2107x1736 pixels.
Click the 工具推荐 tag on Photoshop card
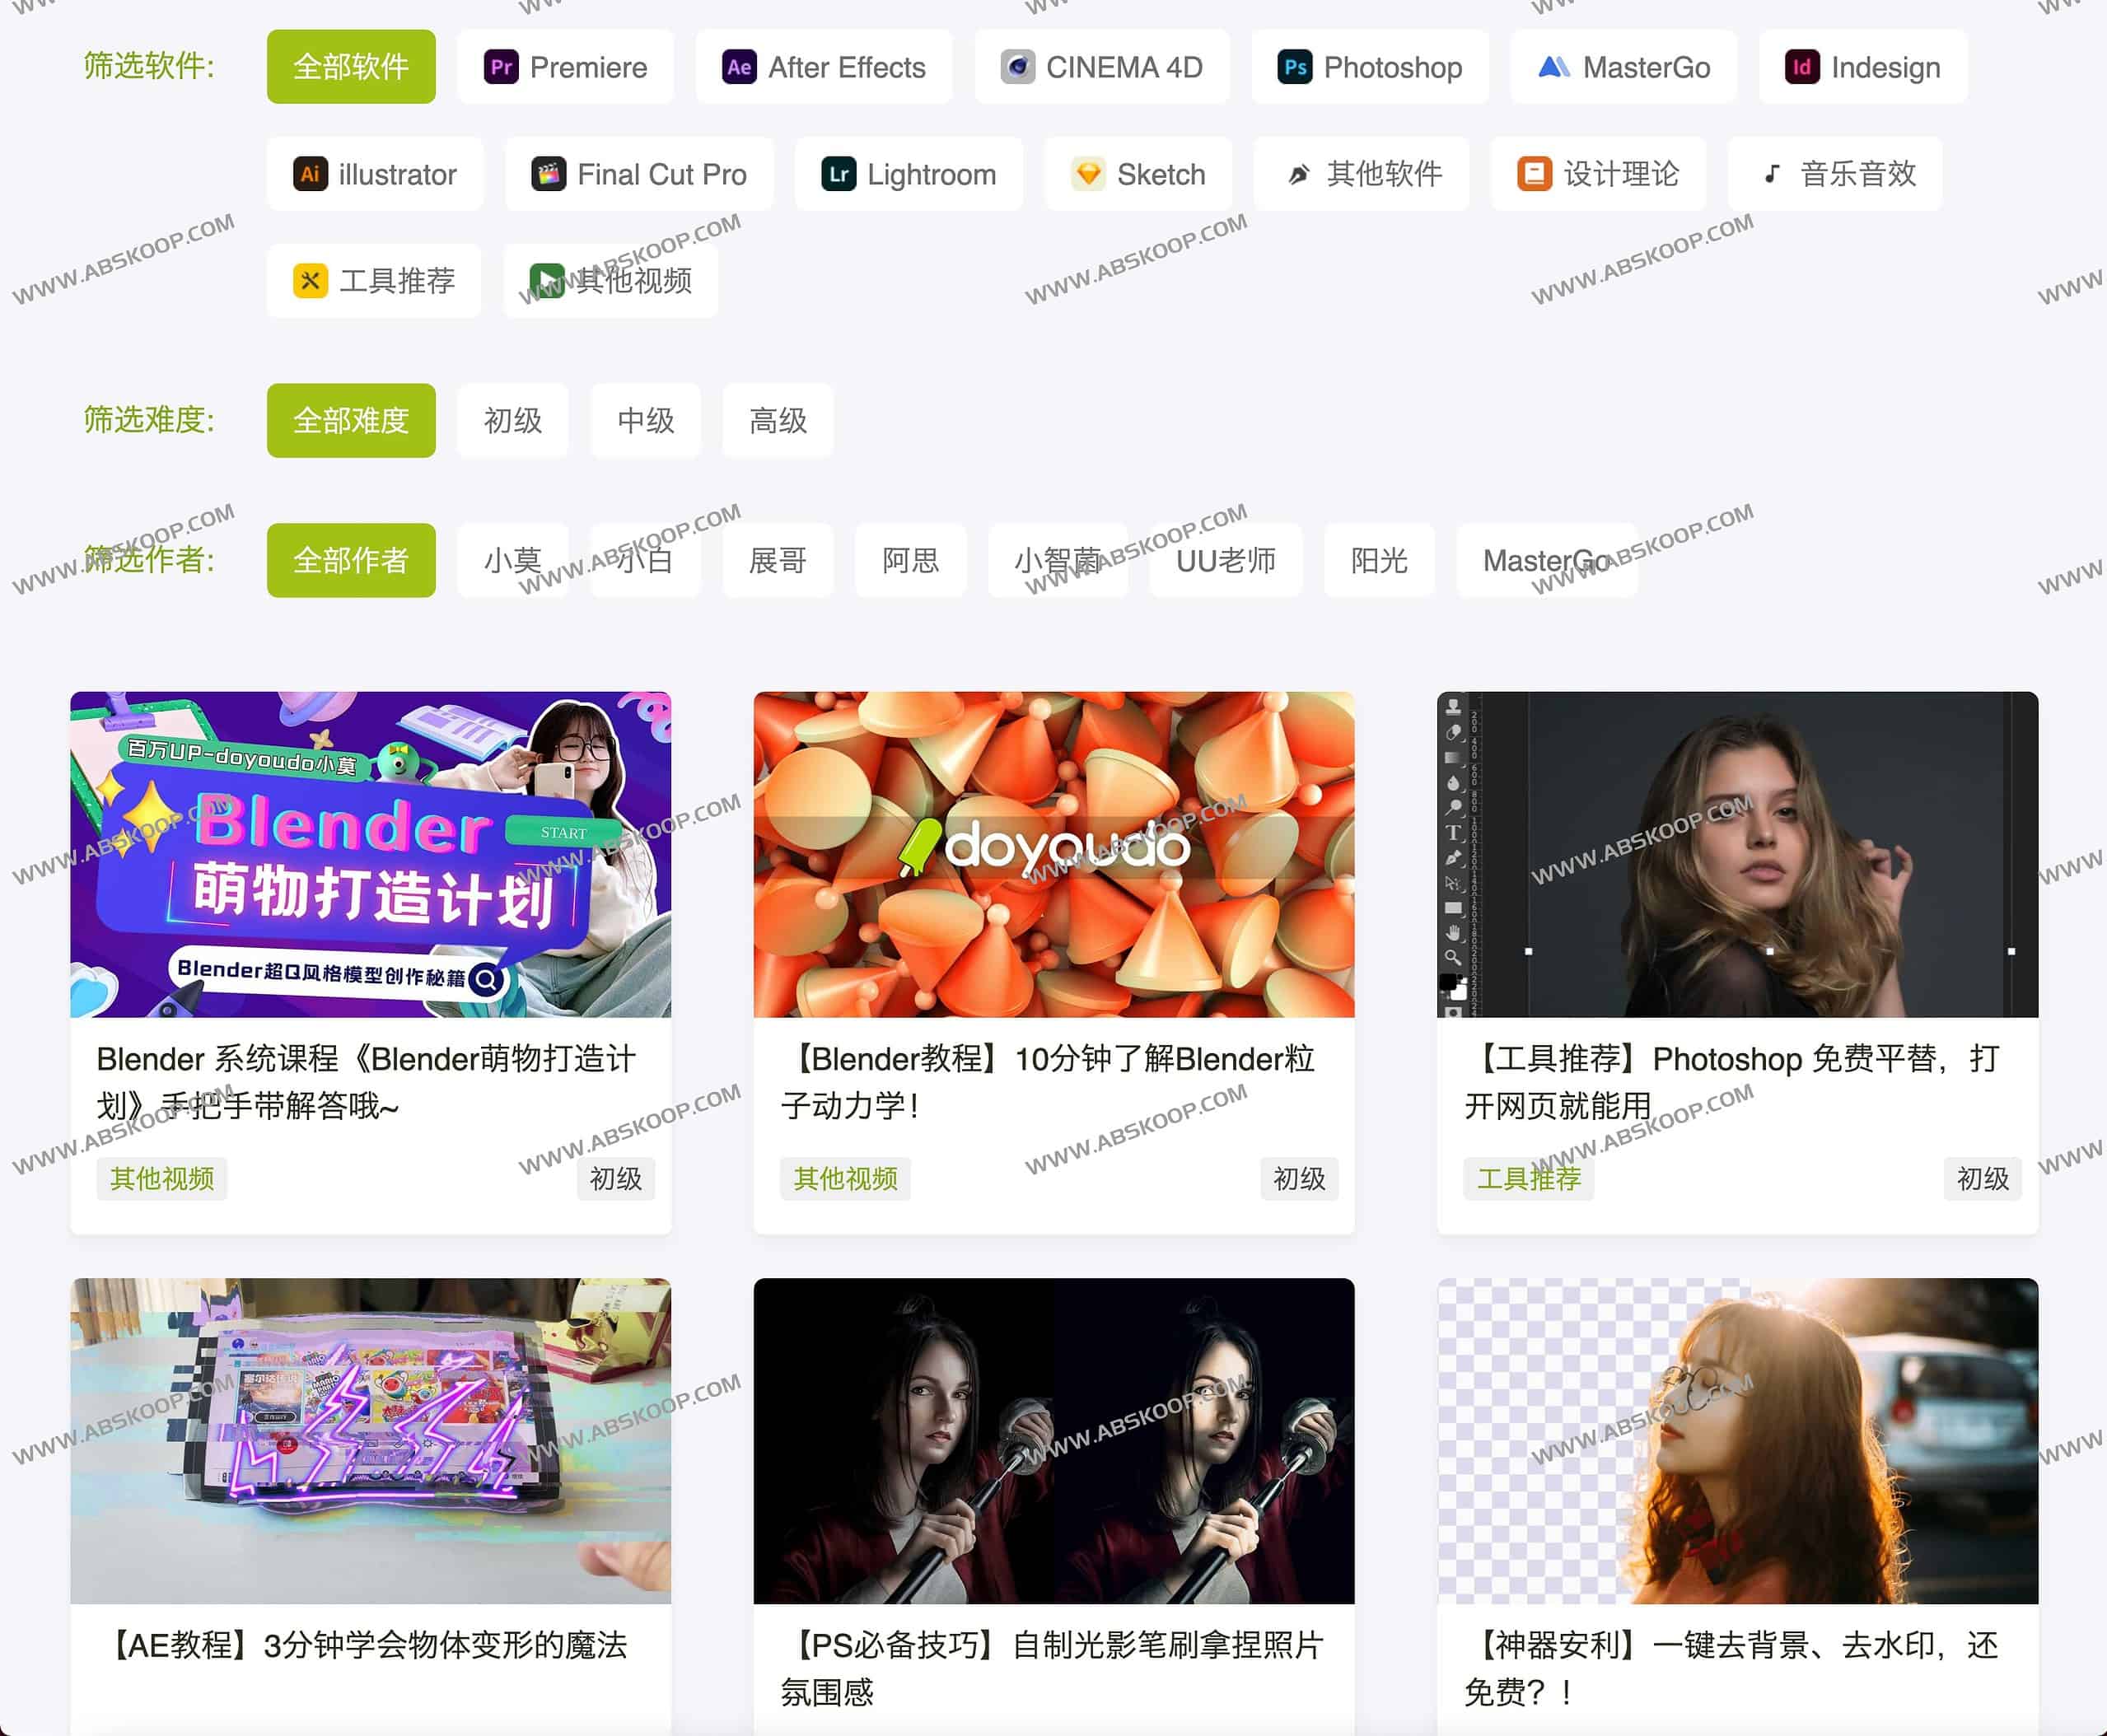click(1528, 1178)
